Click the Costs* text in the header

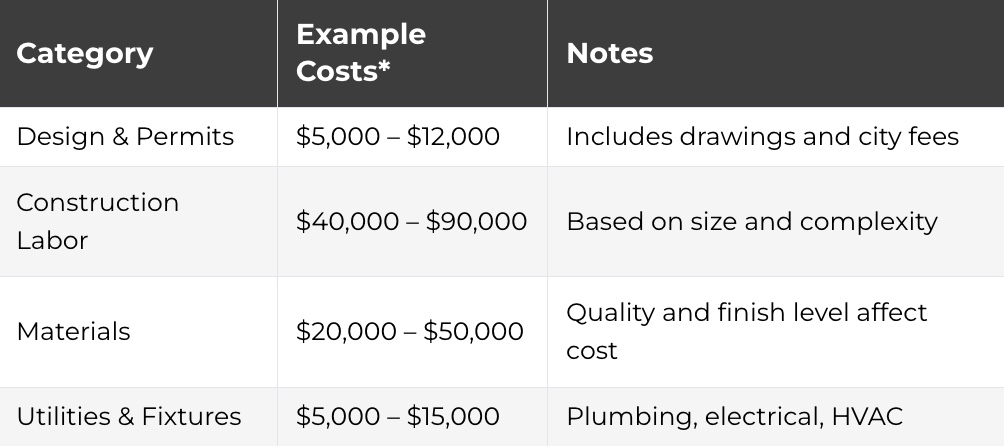(343, 72)
